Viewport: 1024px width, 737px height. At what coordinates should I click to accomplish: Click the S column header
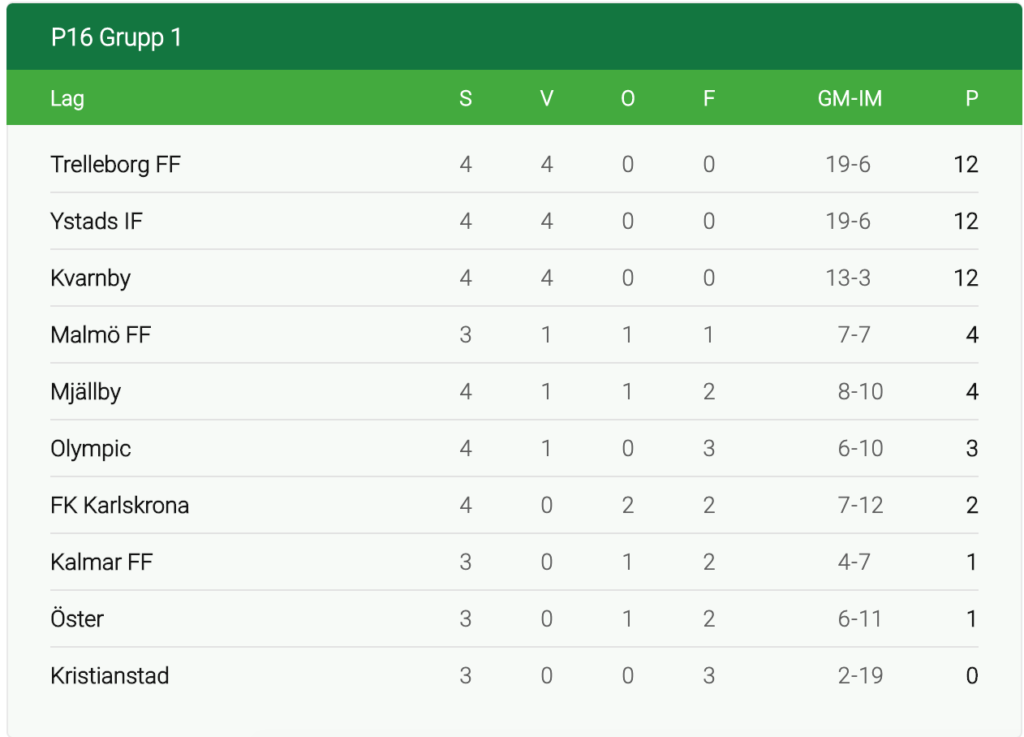pyautogui.click(x=465, y=99)
